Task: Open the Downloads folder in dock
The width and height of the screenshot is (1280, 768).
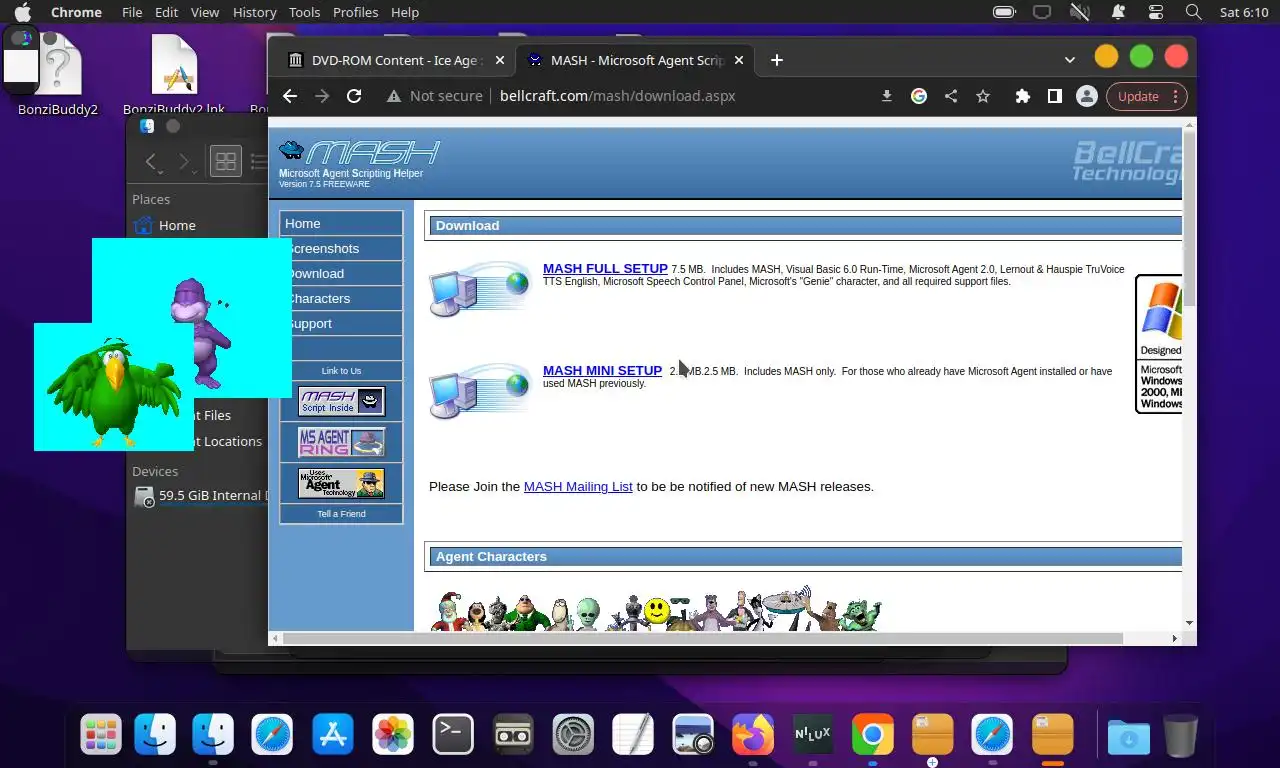Action: [x=1128, y=737]
